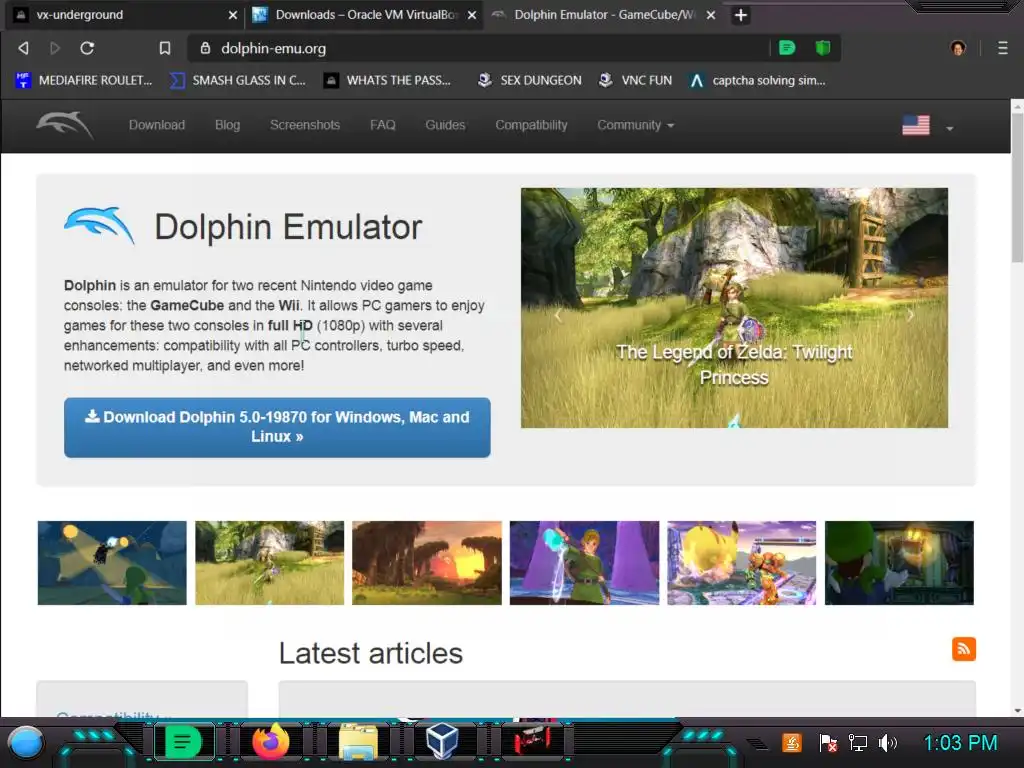Screen dimensions: 1024x768
Task: Open the Guides nav item
Action: coord(445,125)
